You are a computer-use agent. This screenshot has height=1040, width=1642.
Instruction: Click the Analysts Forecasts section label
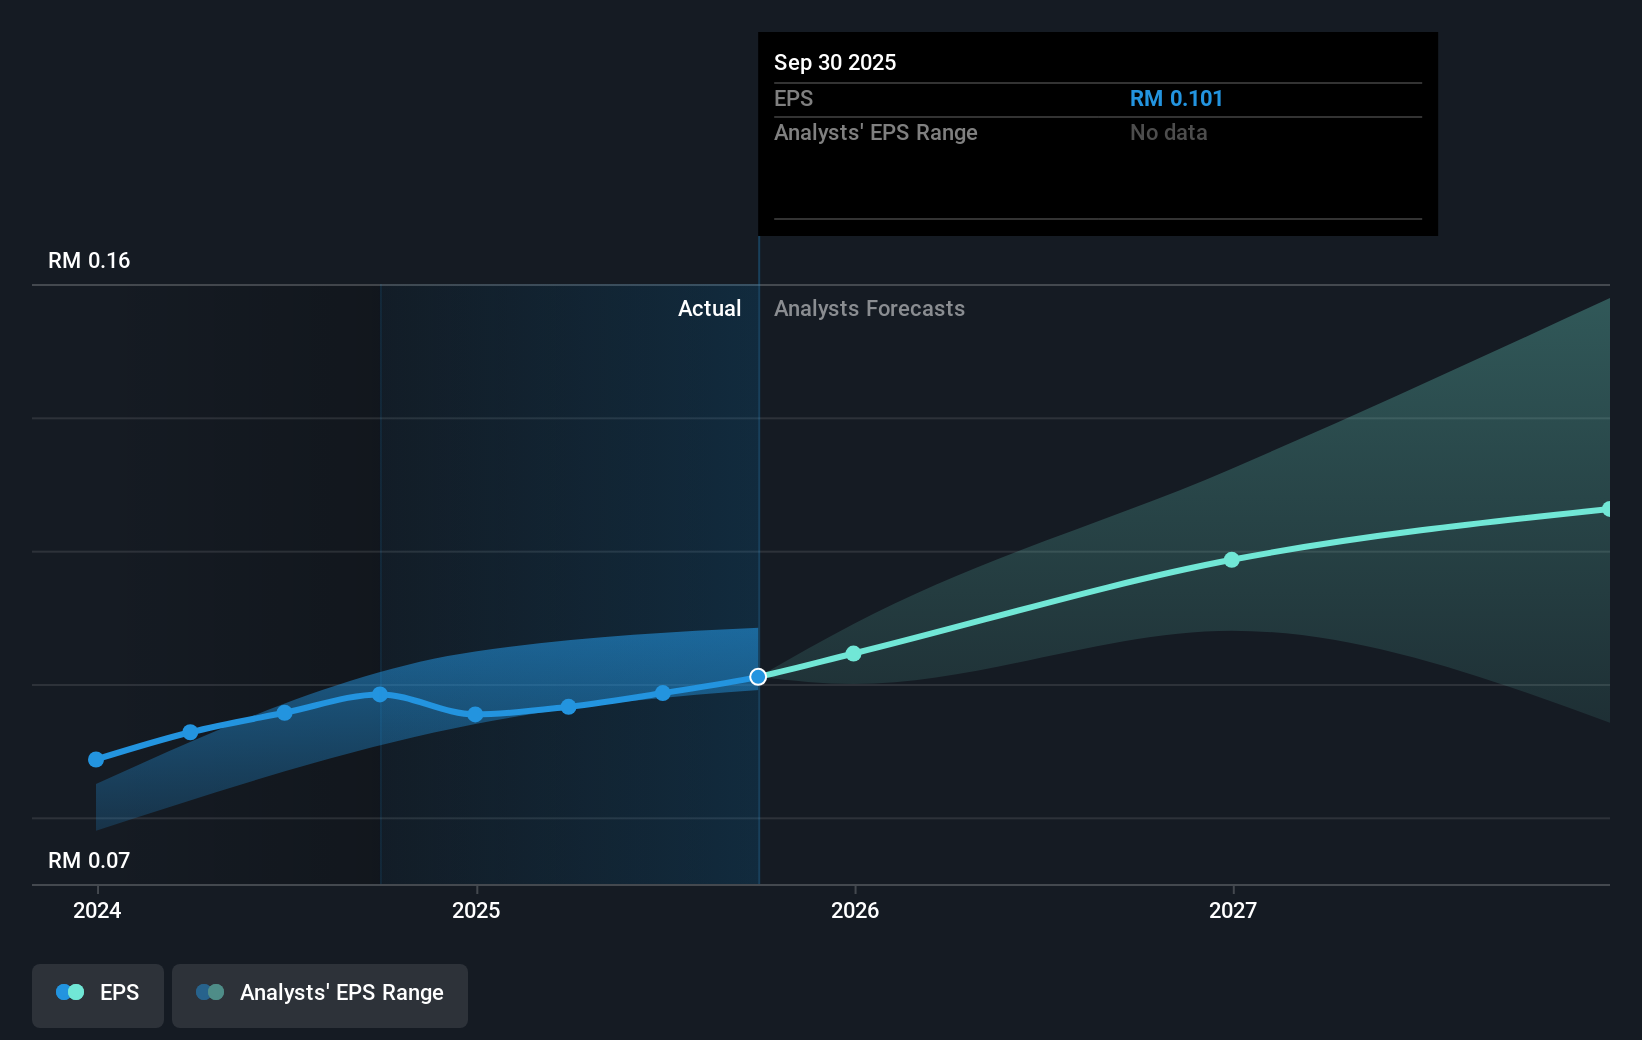click(869, 309)
